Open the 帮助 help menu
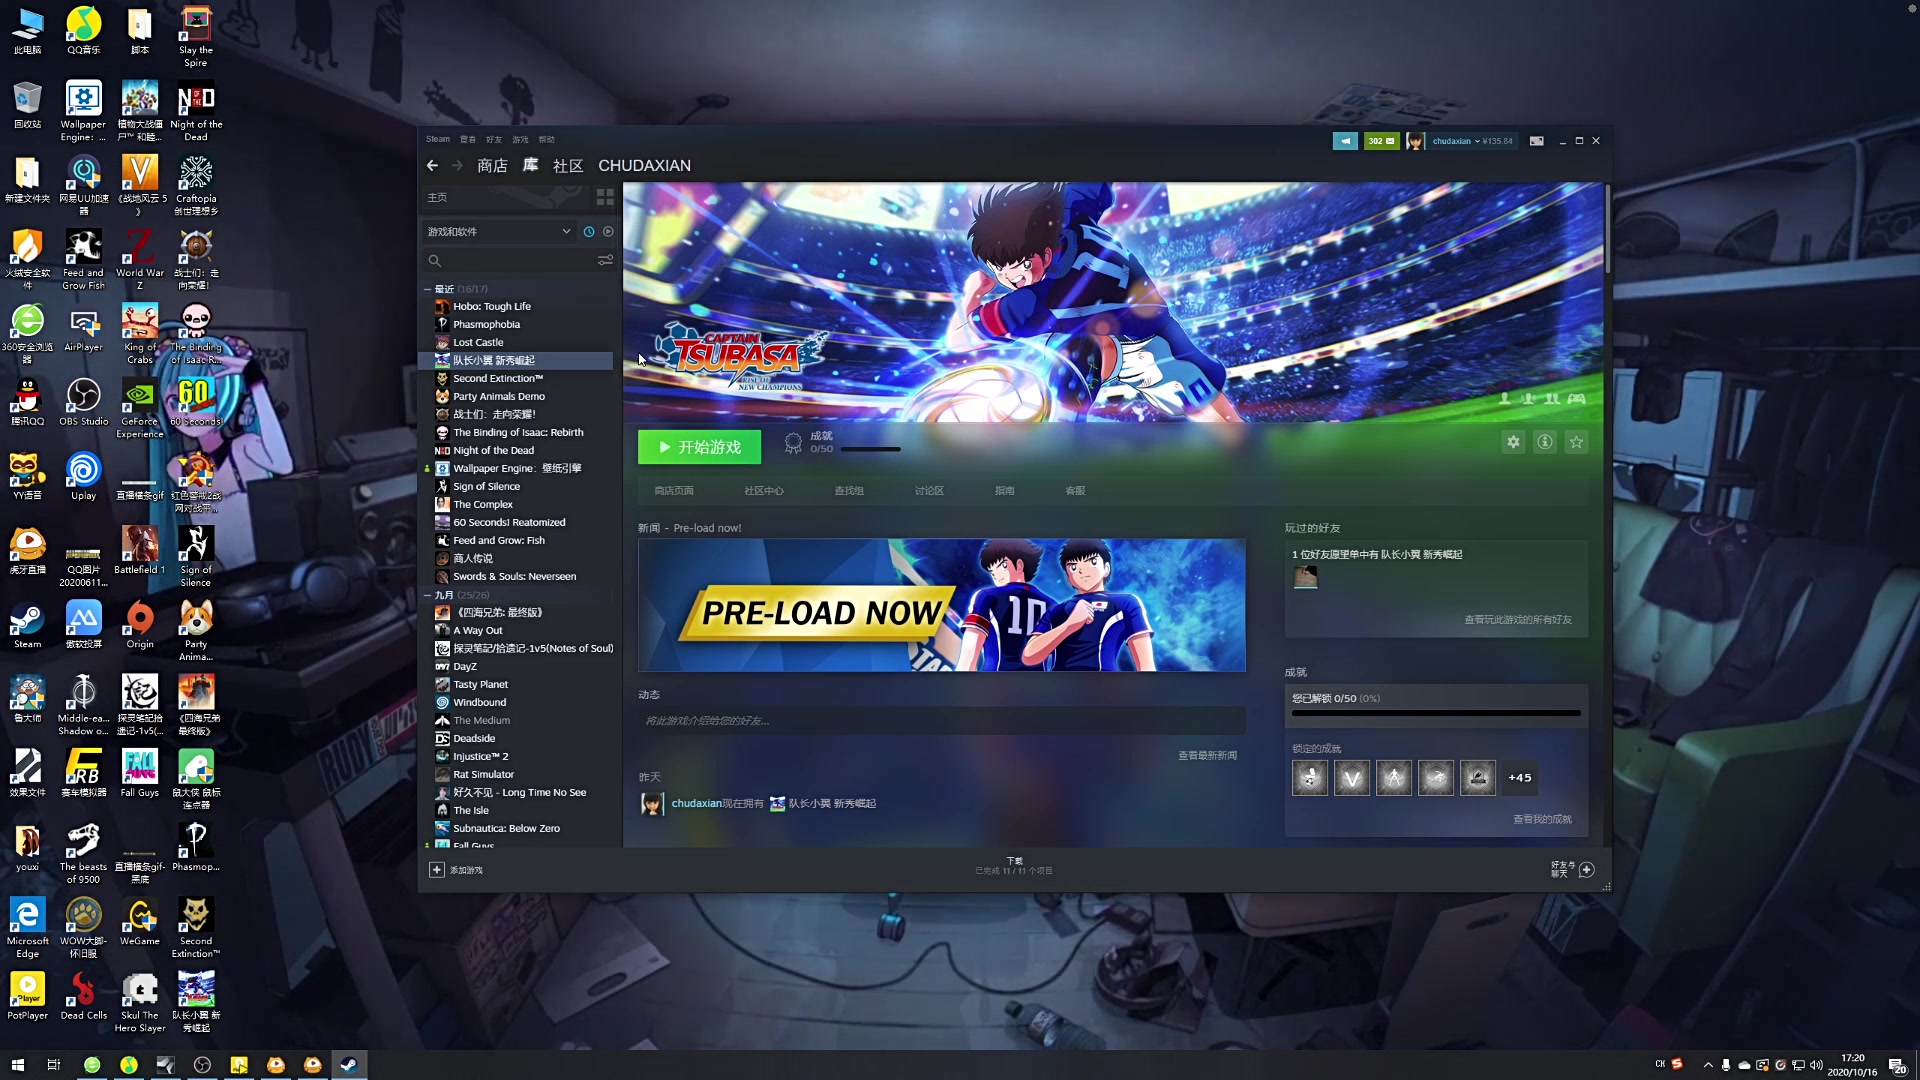Screen dimensions: 1920x1080 pos(546,139)
